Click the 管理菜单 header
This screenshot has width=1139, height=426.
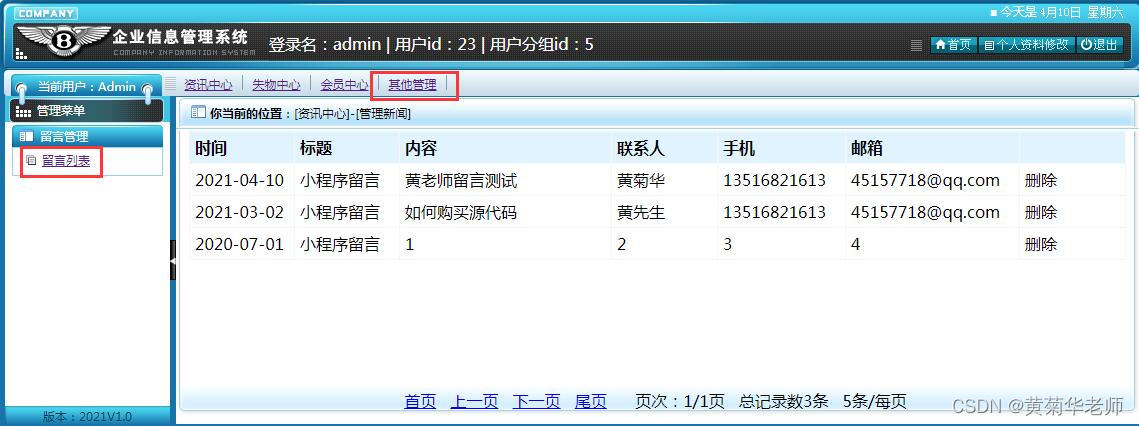tap(88, 111)
